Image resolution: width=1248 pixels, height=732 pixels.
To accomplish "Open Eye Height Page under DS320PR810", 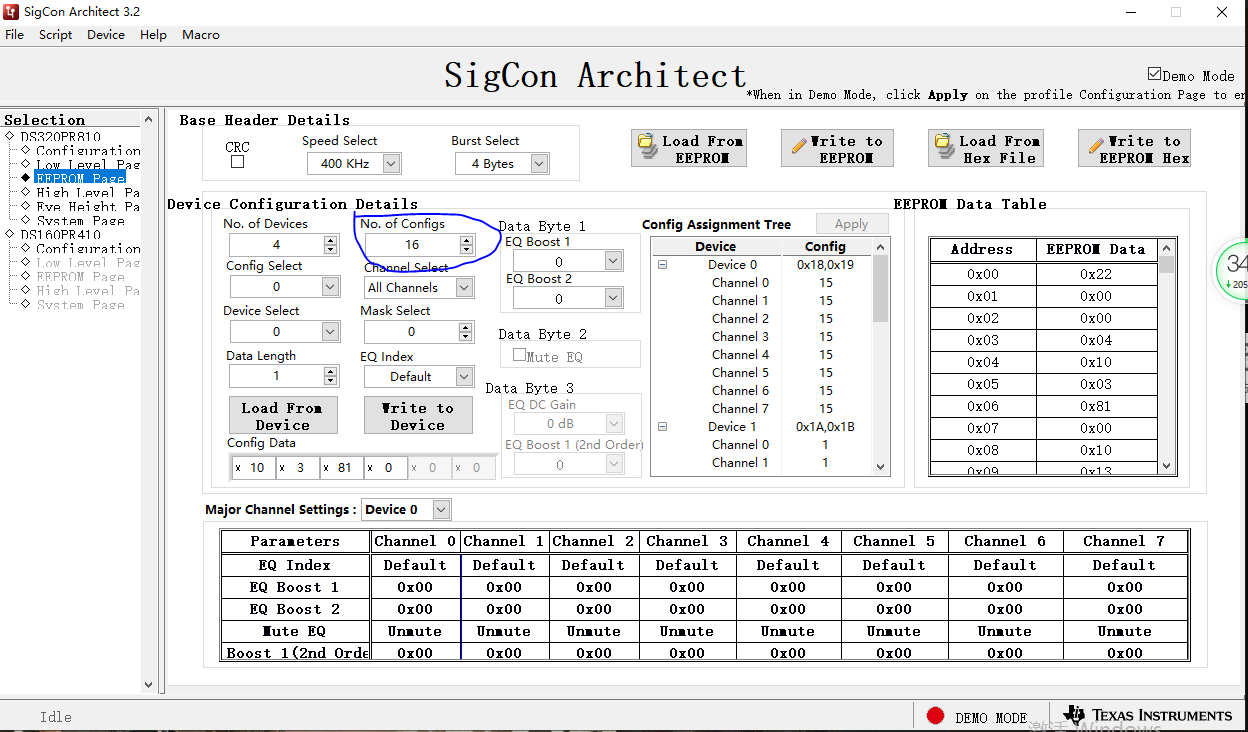I will pyautogui.click(x=88, y=206).
